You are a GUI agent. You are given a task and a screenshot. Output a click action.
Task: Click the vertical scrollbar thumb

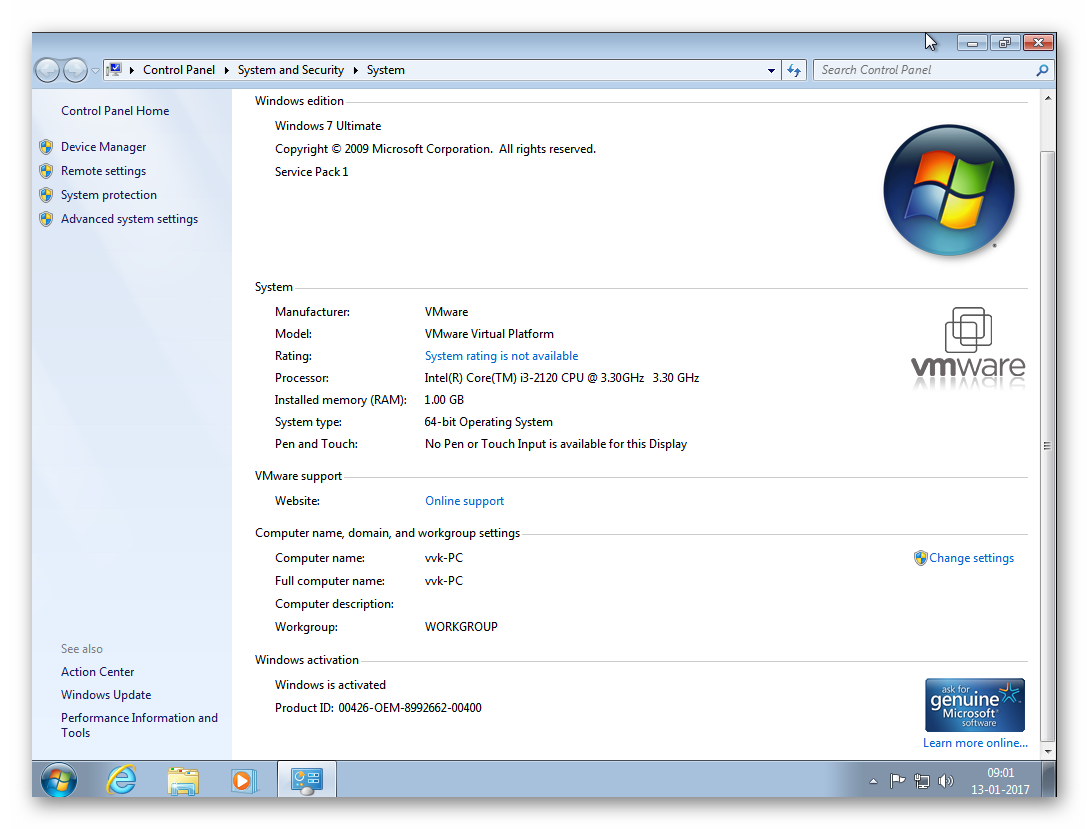tap(1047, 445)
